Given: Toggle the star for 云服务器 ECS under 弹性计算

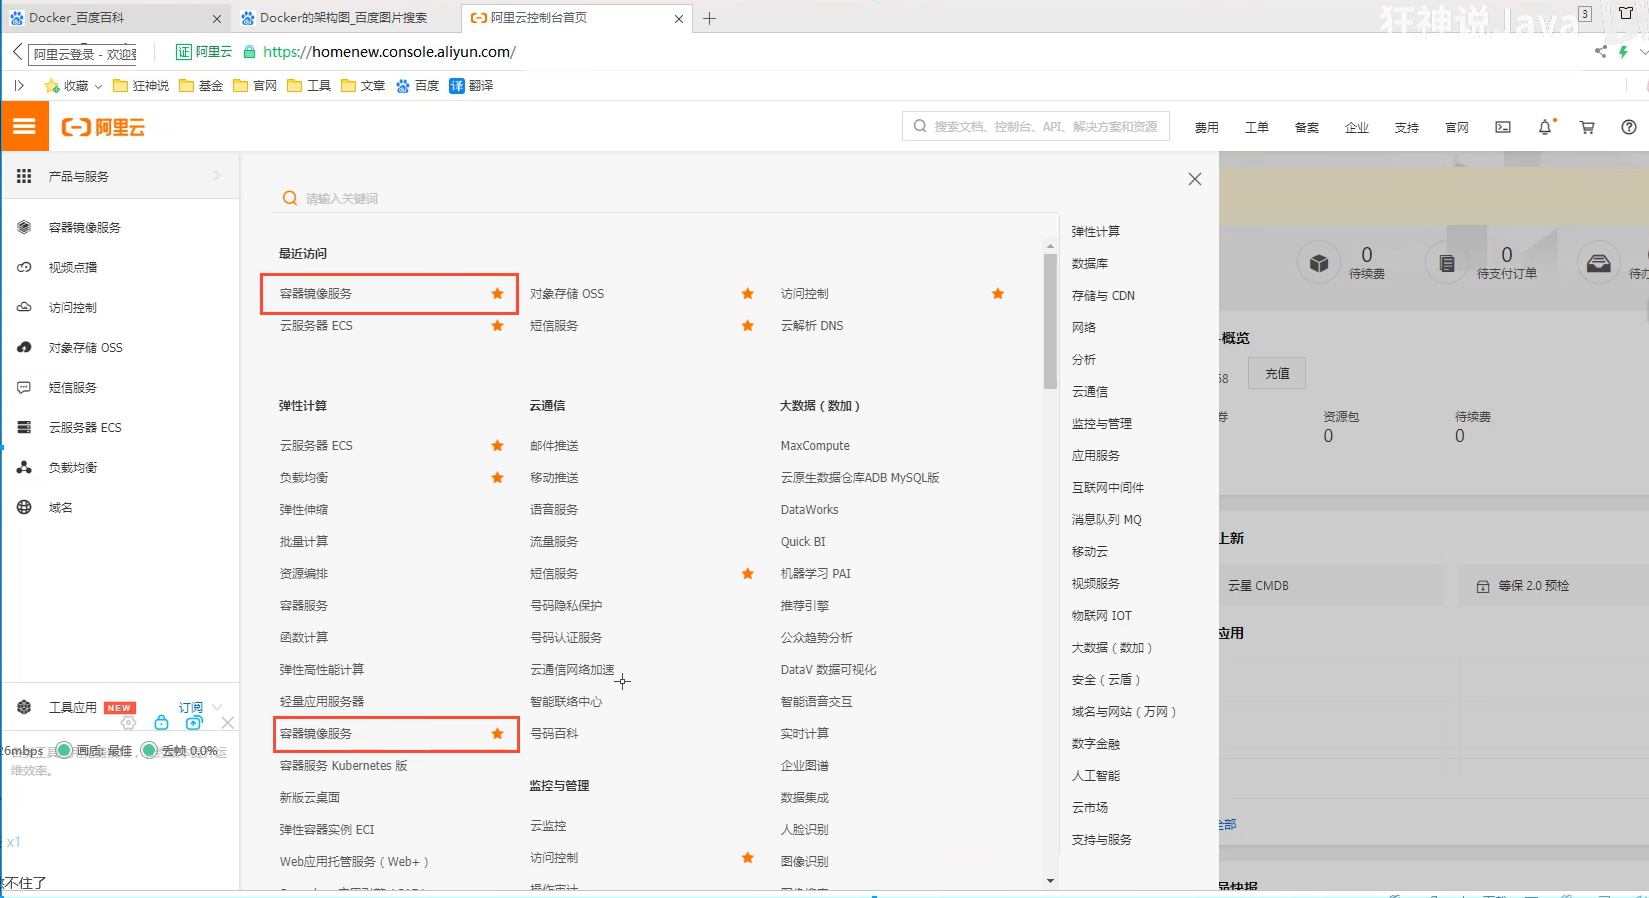Looking at the screenshot, I should [497, 445].
